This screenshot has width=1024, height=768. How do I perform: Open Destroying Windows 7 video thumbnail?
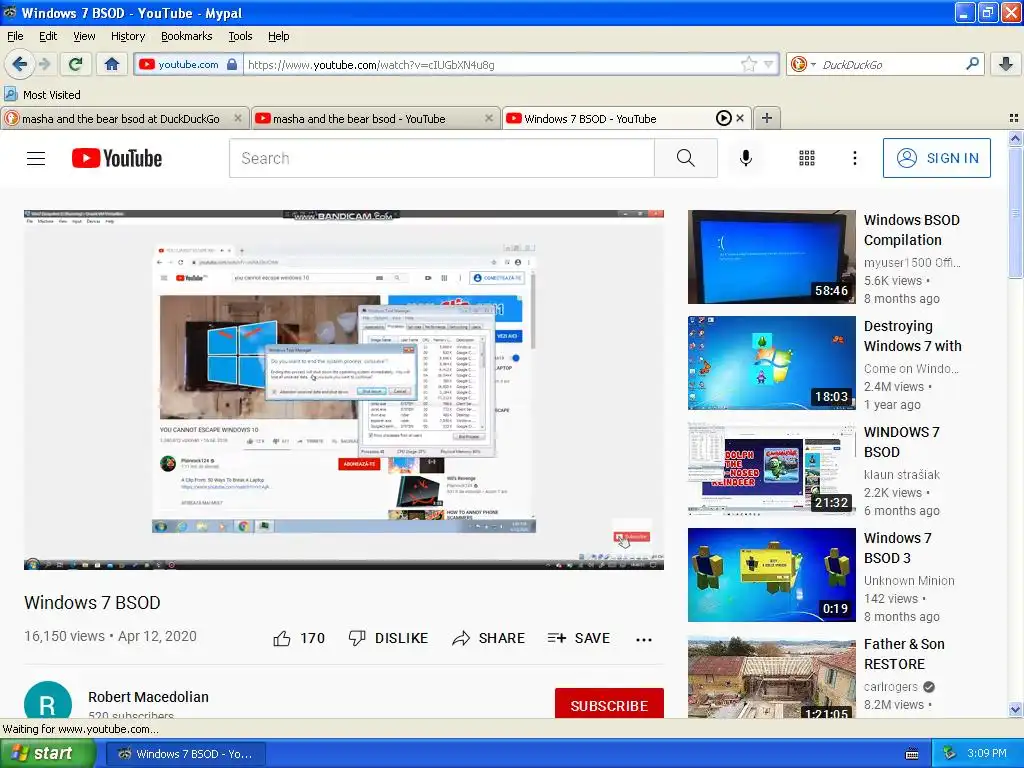click(771, 363)
